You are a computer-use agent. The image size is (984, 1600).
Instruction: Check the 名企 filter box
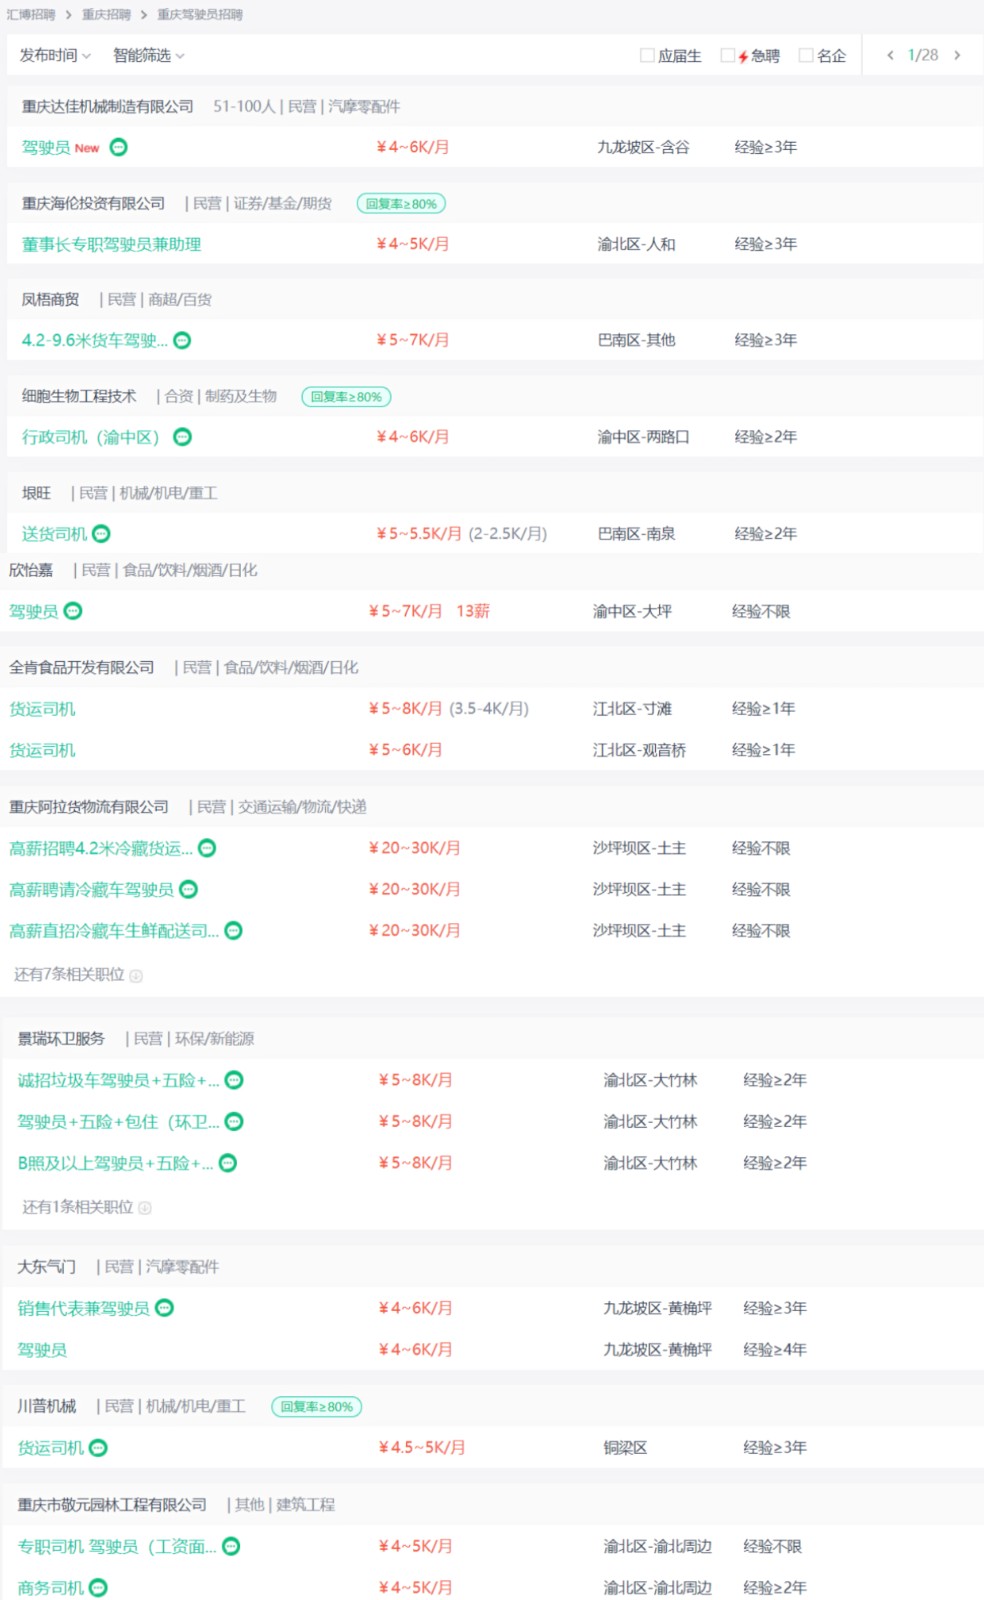click(x=806, y=56)
